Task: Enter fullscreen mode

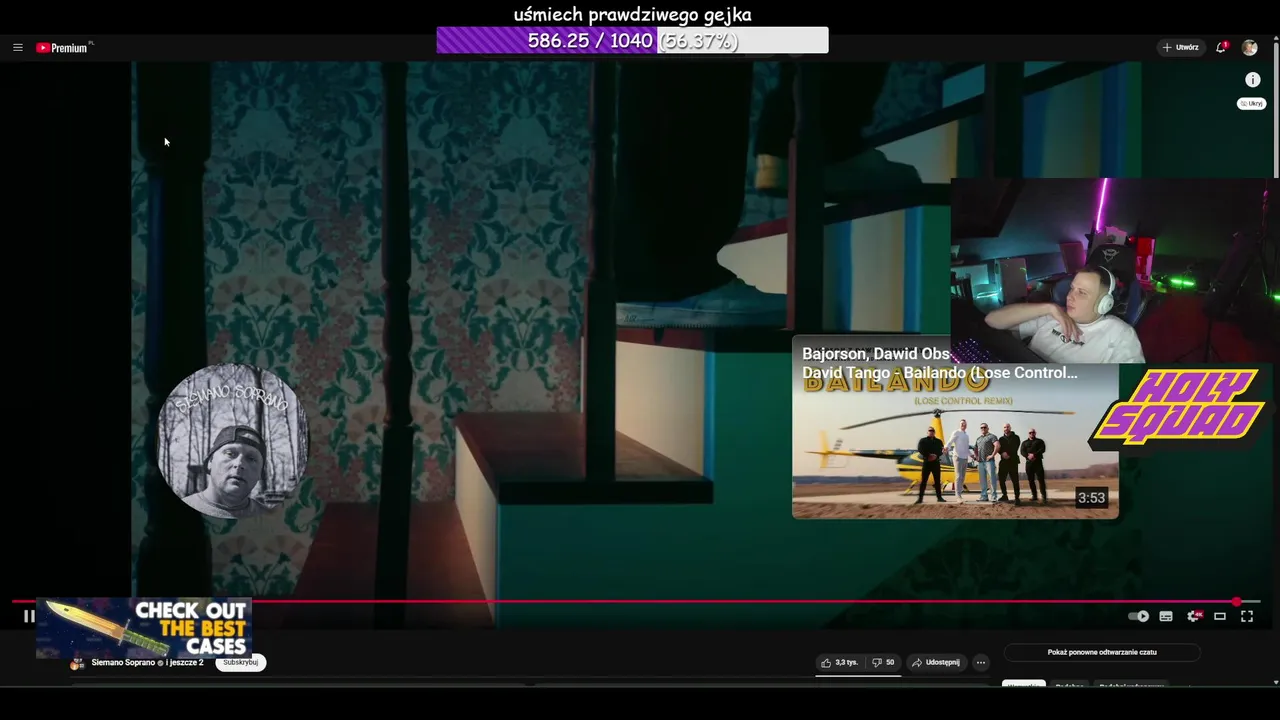Action: tap(1247, 616)
